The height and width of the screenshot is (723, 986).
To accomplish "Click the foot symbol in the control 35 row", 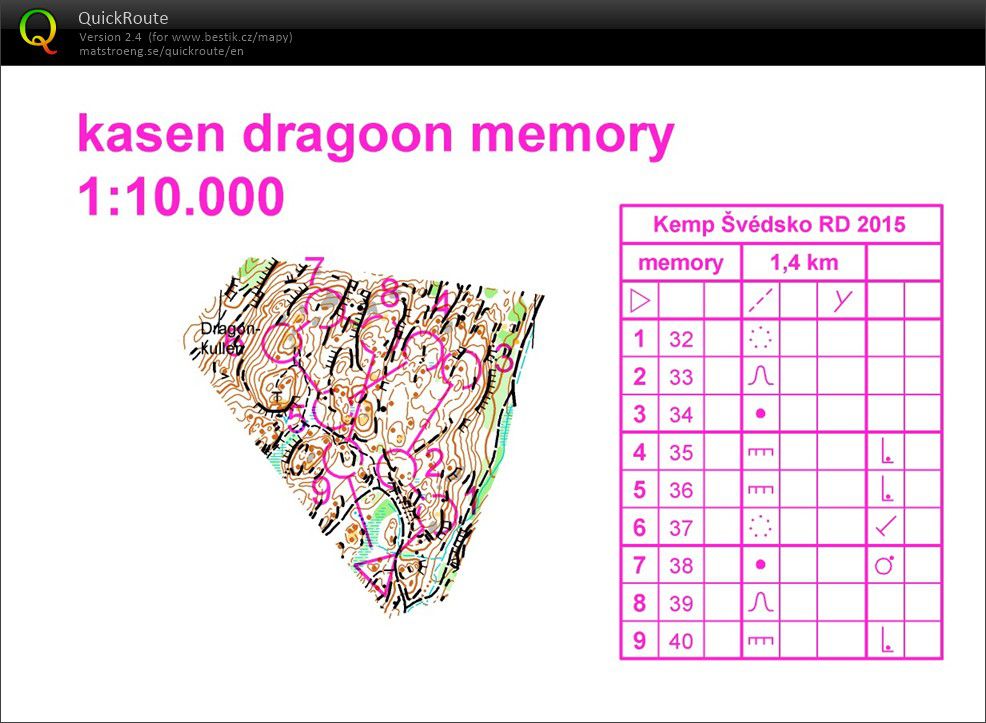I will (x=887, y=451).
